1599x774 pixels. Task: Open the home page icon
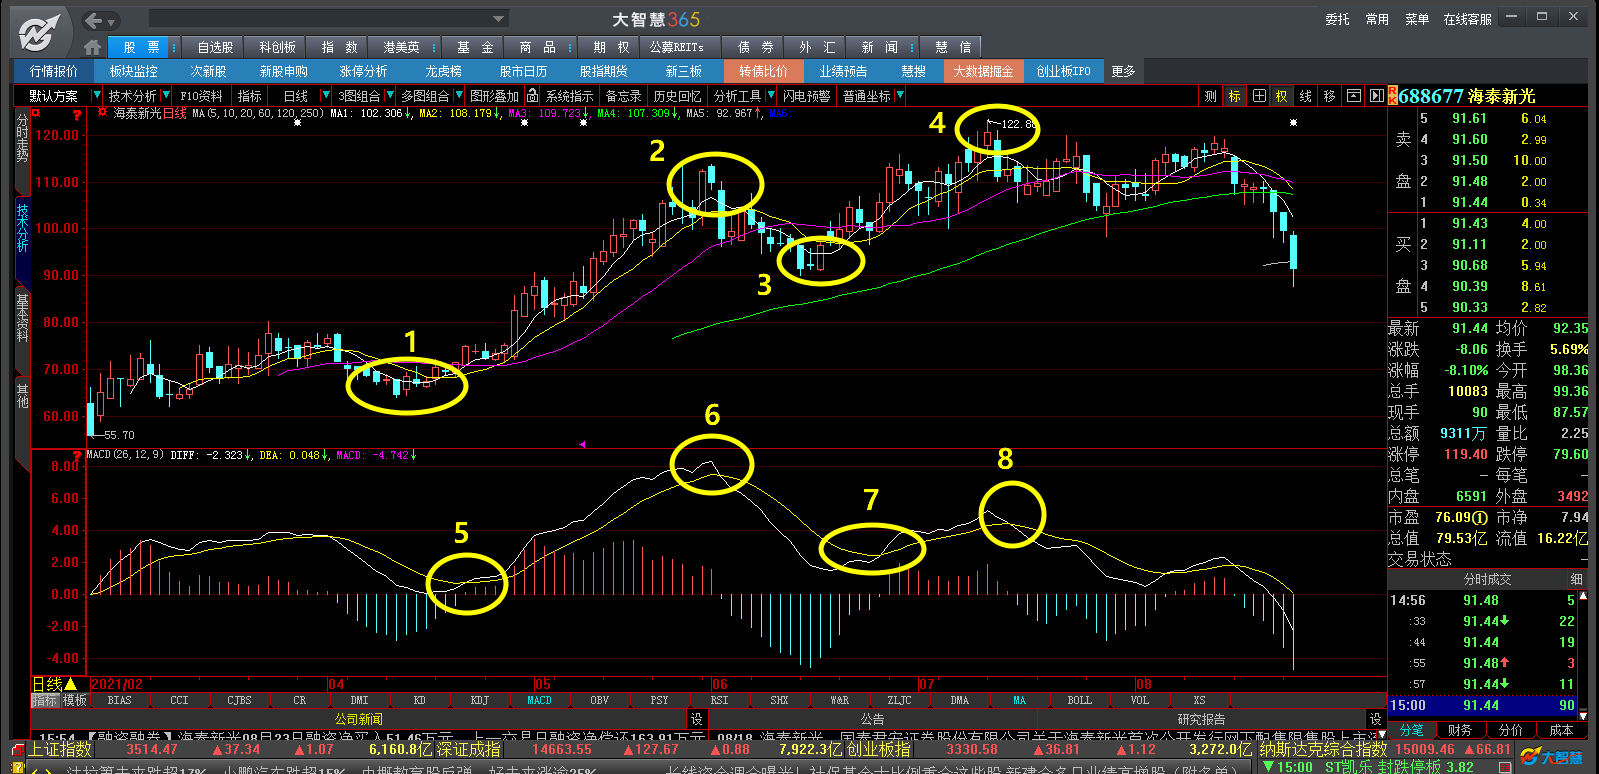(93, 47)
